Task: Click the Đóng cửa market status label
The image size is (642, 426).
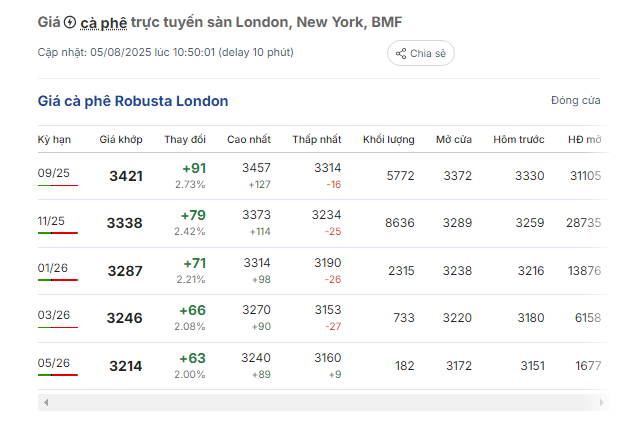Action: [576, 100]
